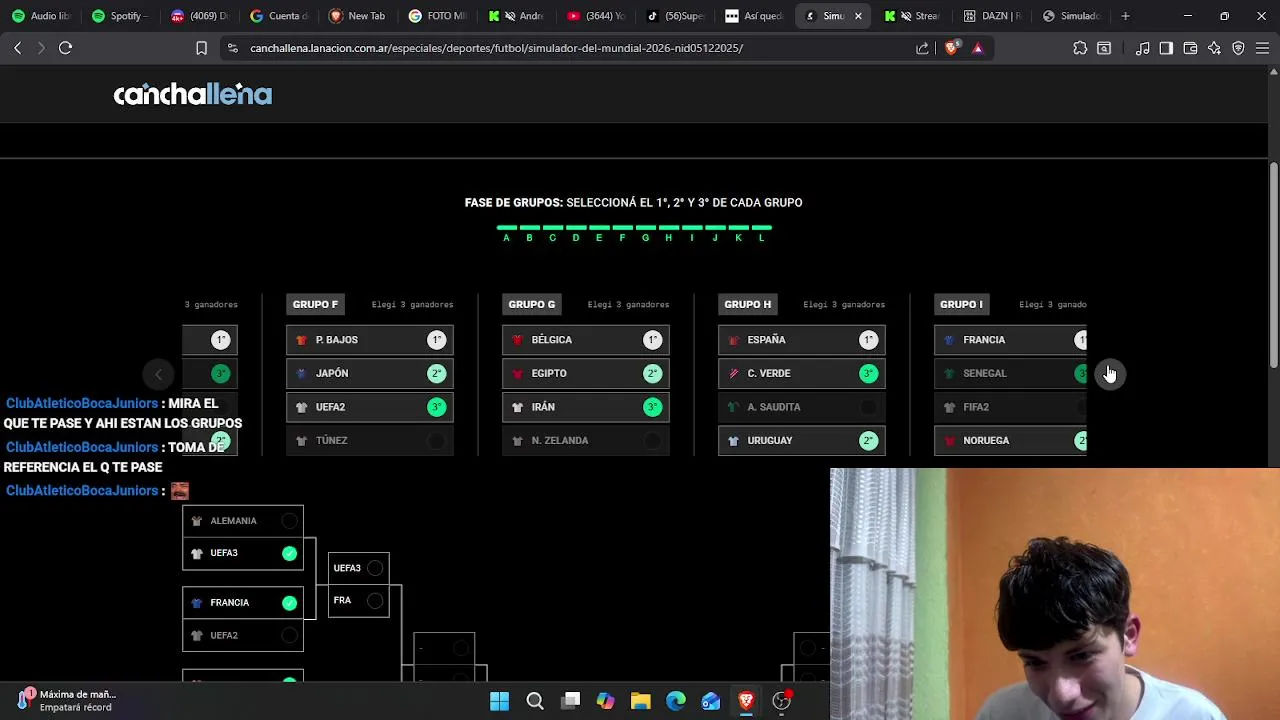This screenshot has height=720, width=1280.
Task: Open the tab search icon next to Extensions
Action: [1104, 48]
